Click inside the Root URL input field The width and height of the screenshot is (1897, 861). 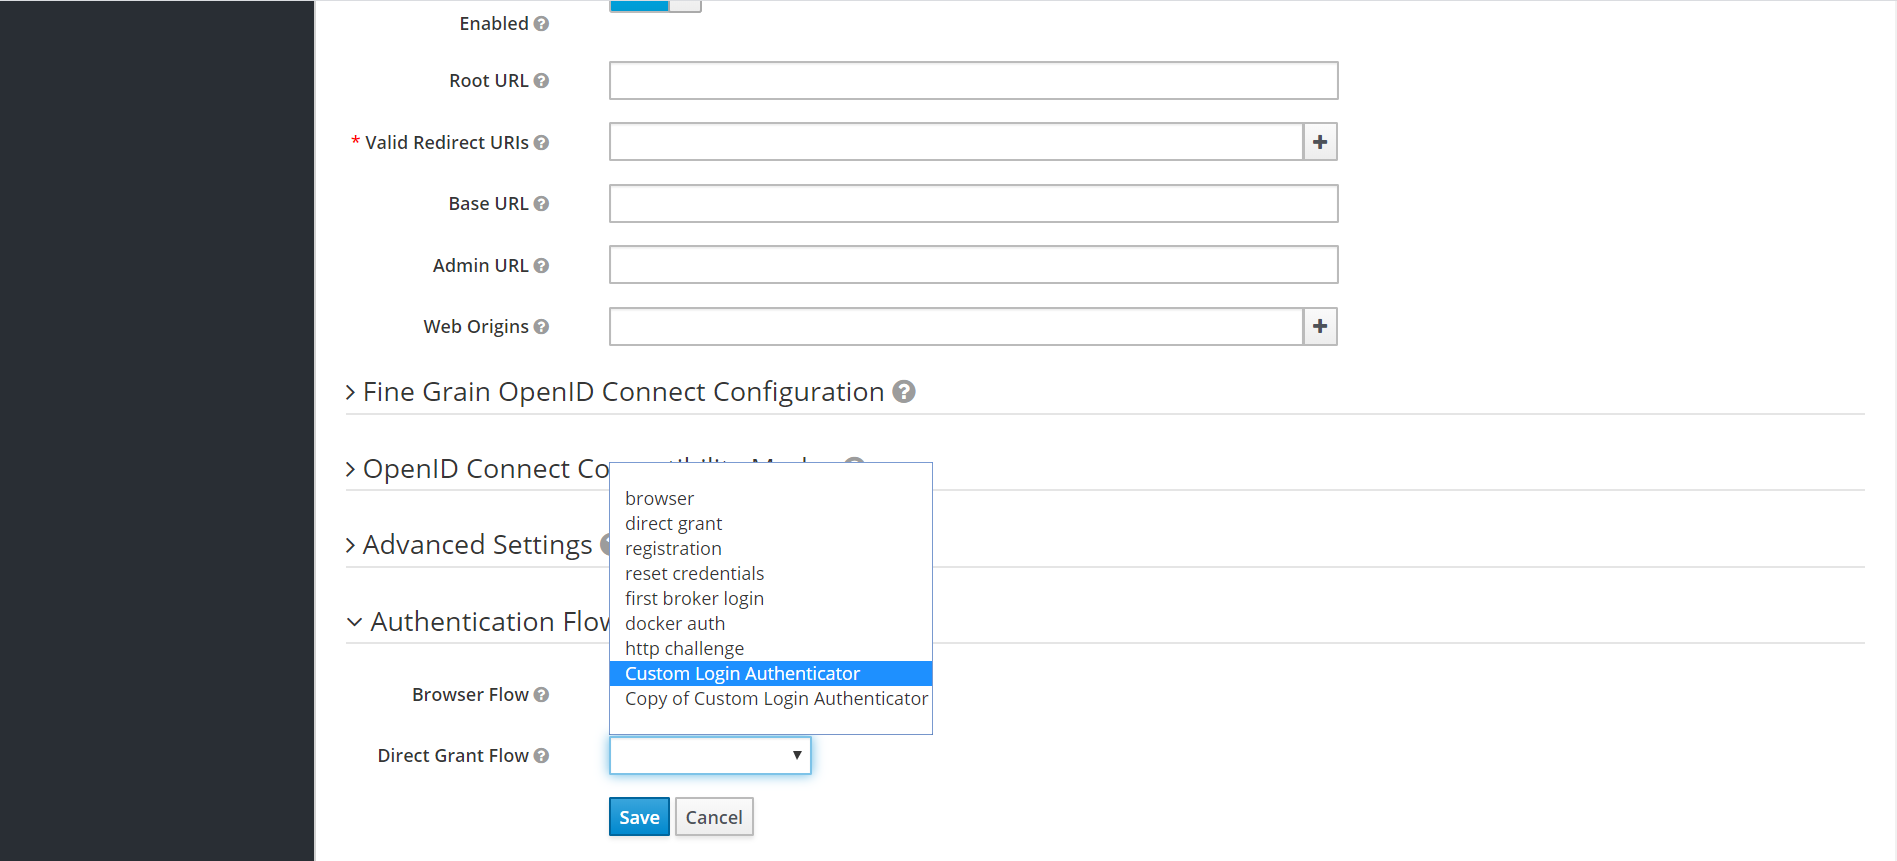click(x=973, y=81)
